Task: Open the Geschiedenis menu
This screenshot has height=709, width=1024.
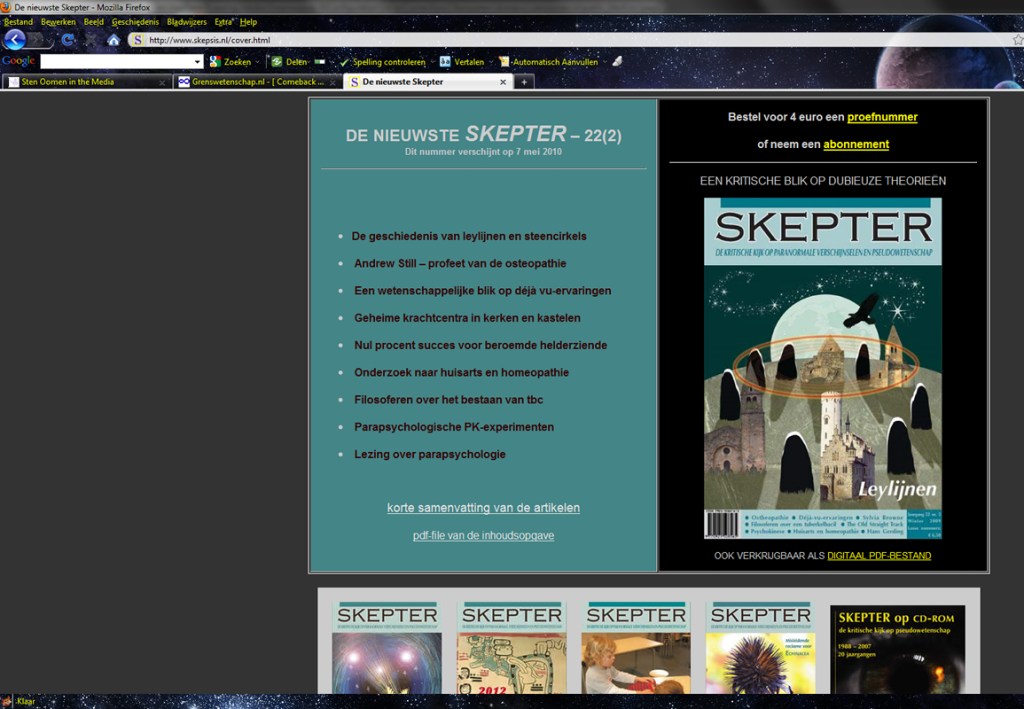Action: tap(135, 22)
